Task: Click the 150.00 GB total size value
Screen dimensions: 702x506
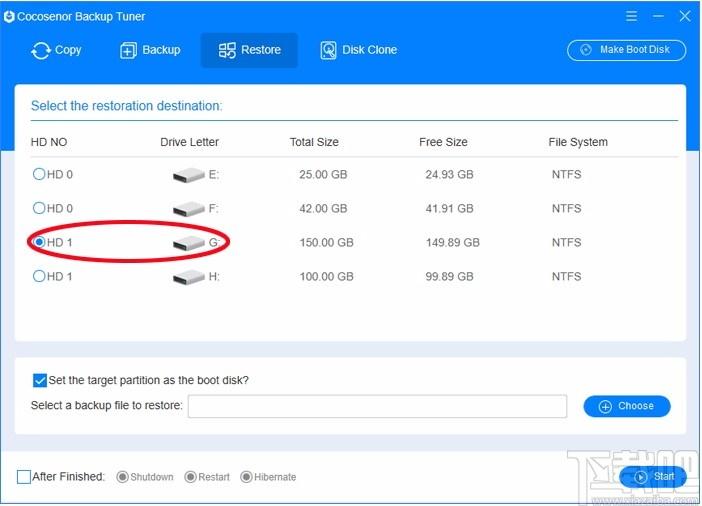Action: click(x=326, y=243)
